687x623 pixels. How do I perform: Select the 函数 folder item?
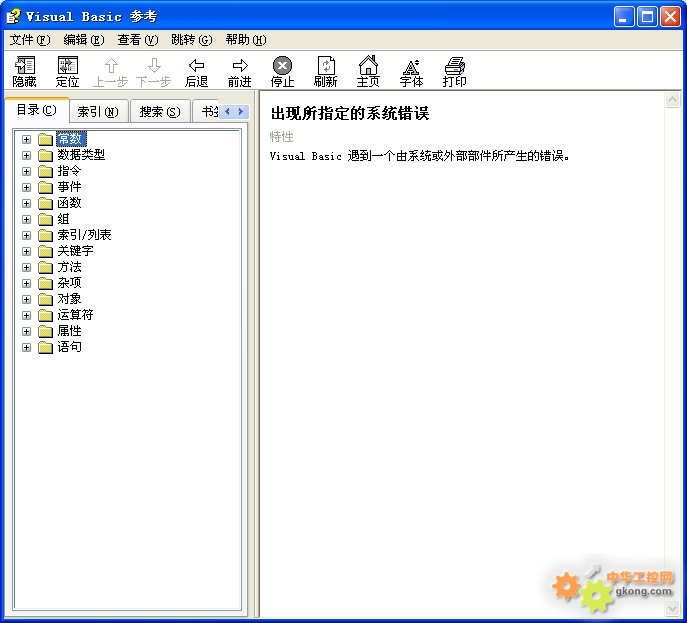click(x=69, y=203)
